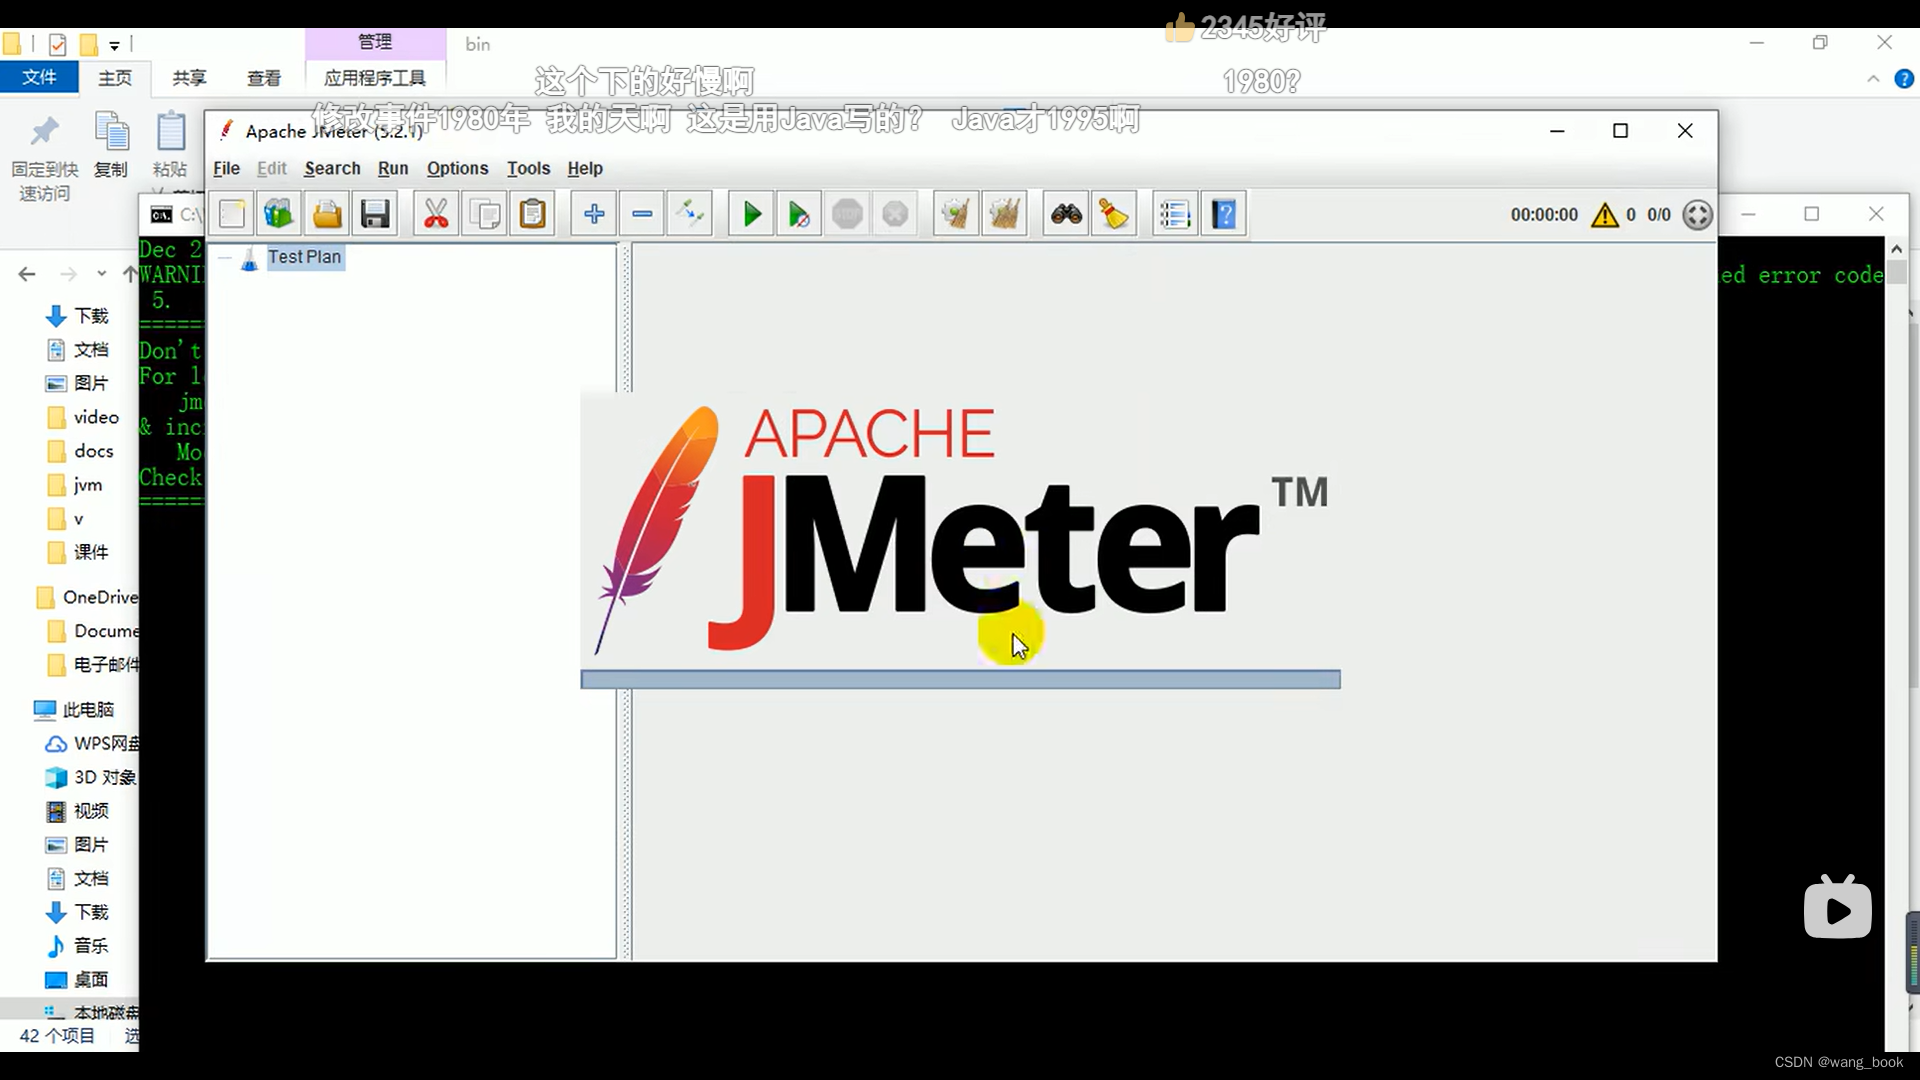The width and height of the screenshot is (1920, 1080).
Task: Open Explorer help question icon
Action: click(x=1904, y=79)
